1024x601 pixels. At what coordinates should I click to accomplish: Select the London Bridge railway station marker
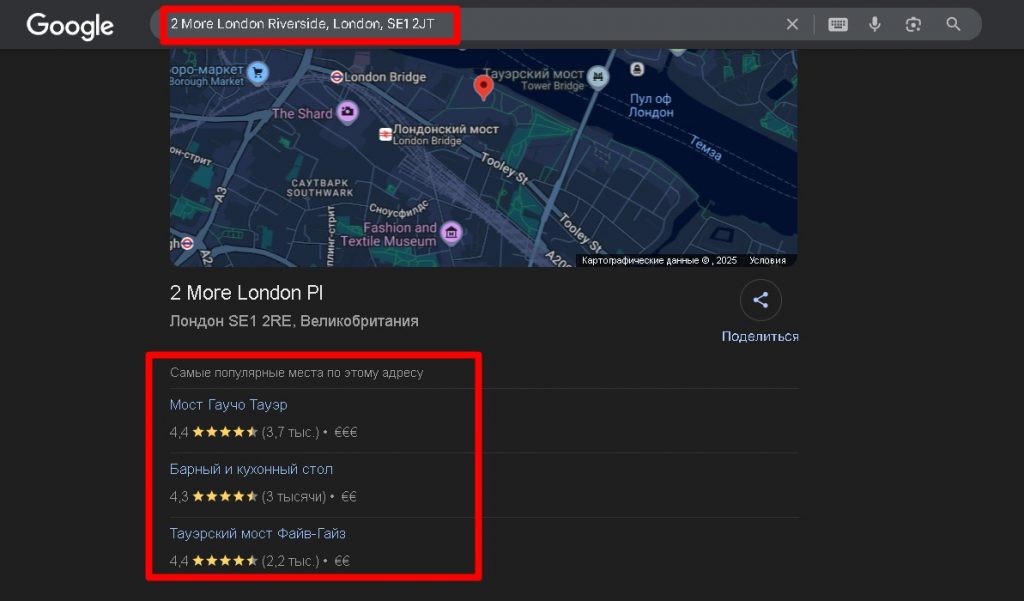[x=385, y=134]
